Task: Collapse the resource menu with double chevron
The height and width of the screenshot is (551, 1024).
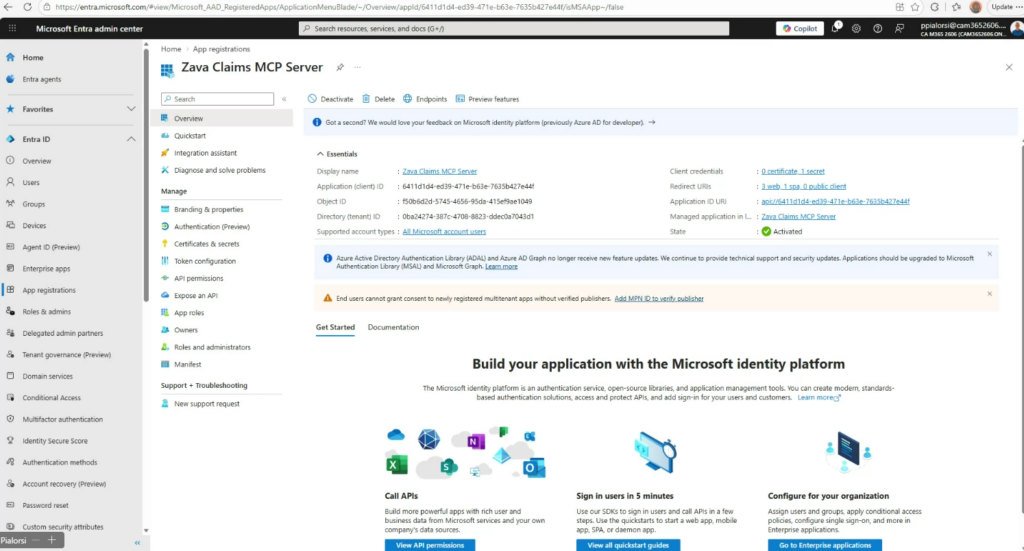Action: pos(284,99)
